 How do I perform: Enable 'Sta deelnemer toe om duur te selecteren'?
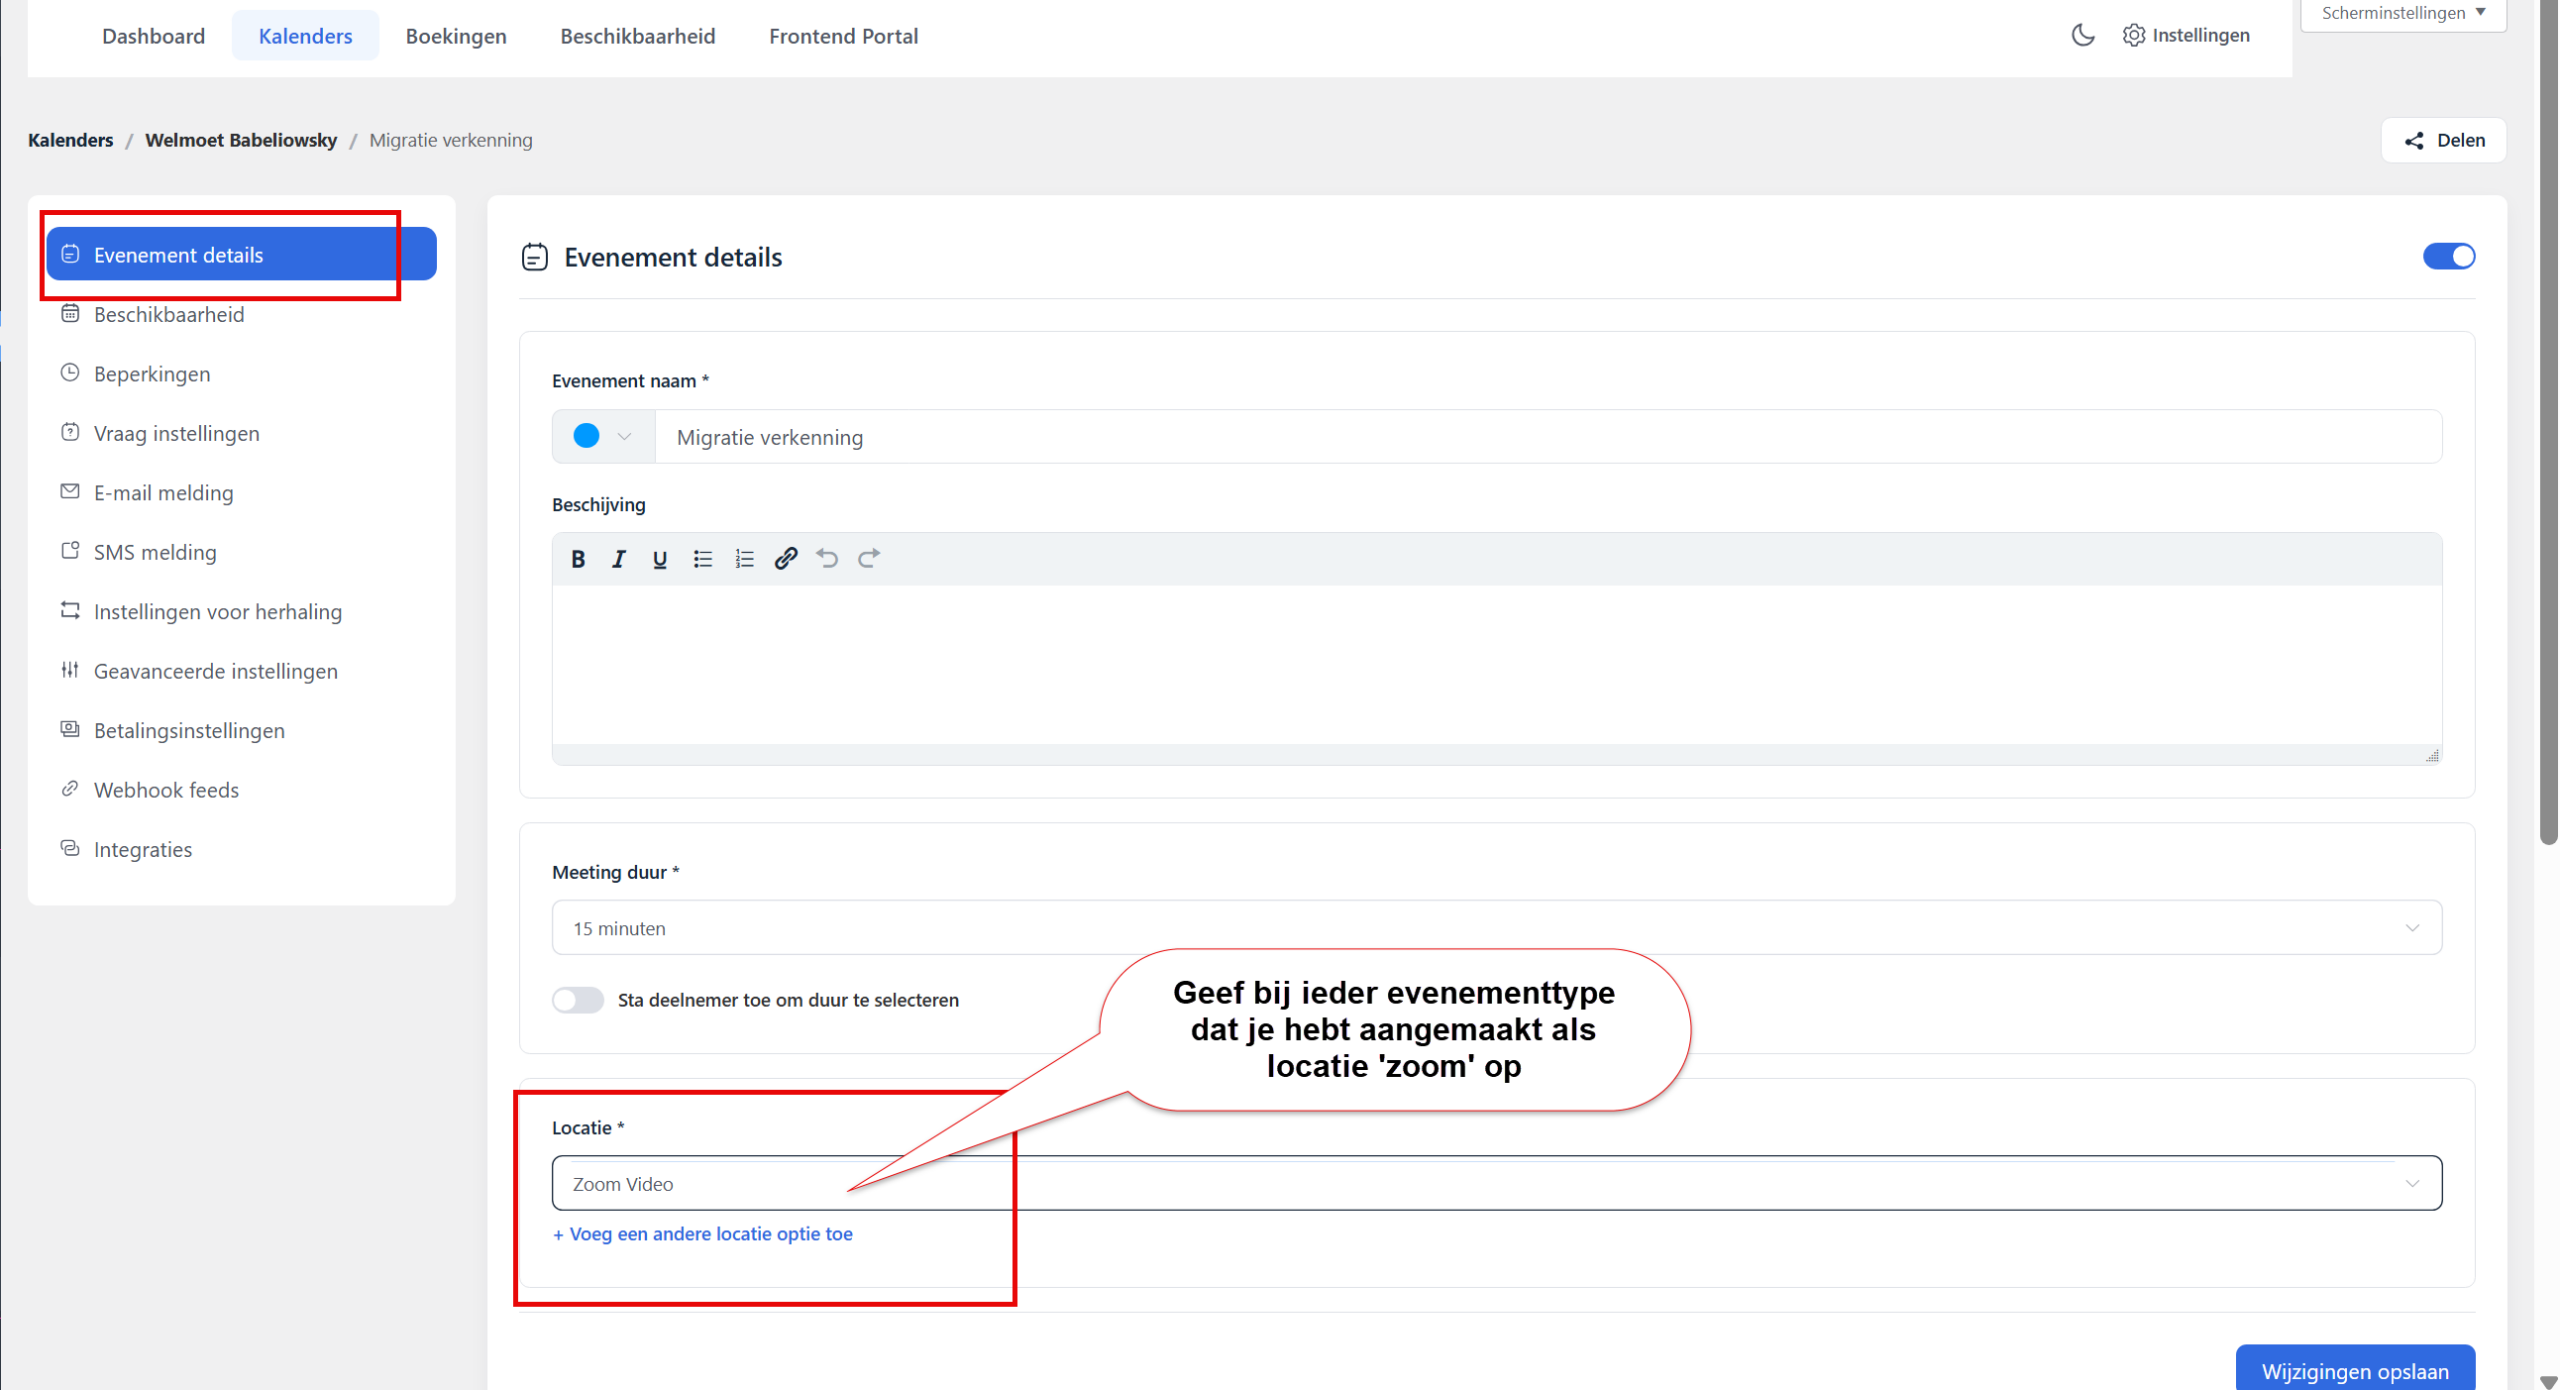tap(578, 1000)
